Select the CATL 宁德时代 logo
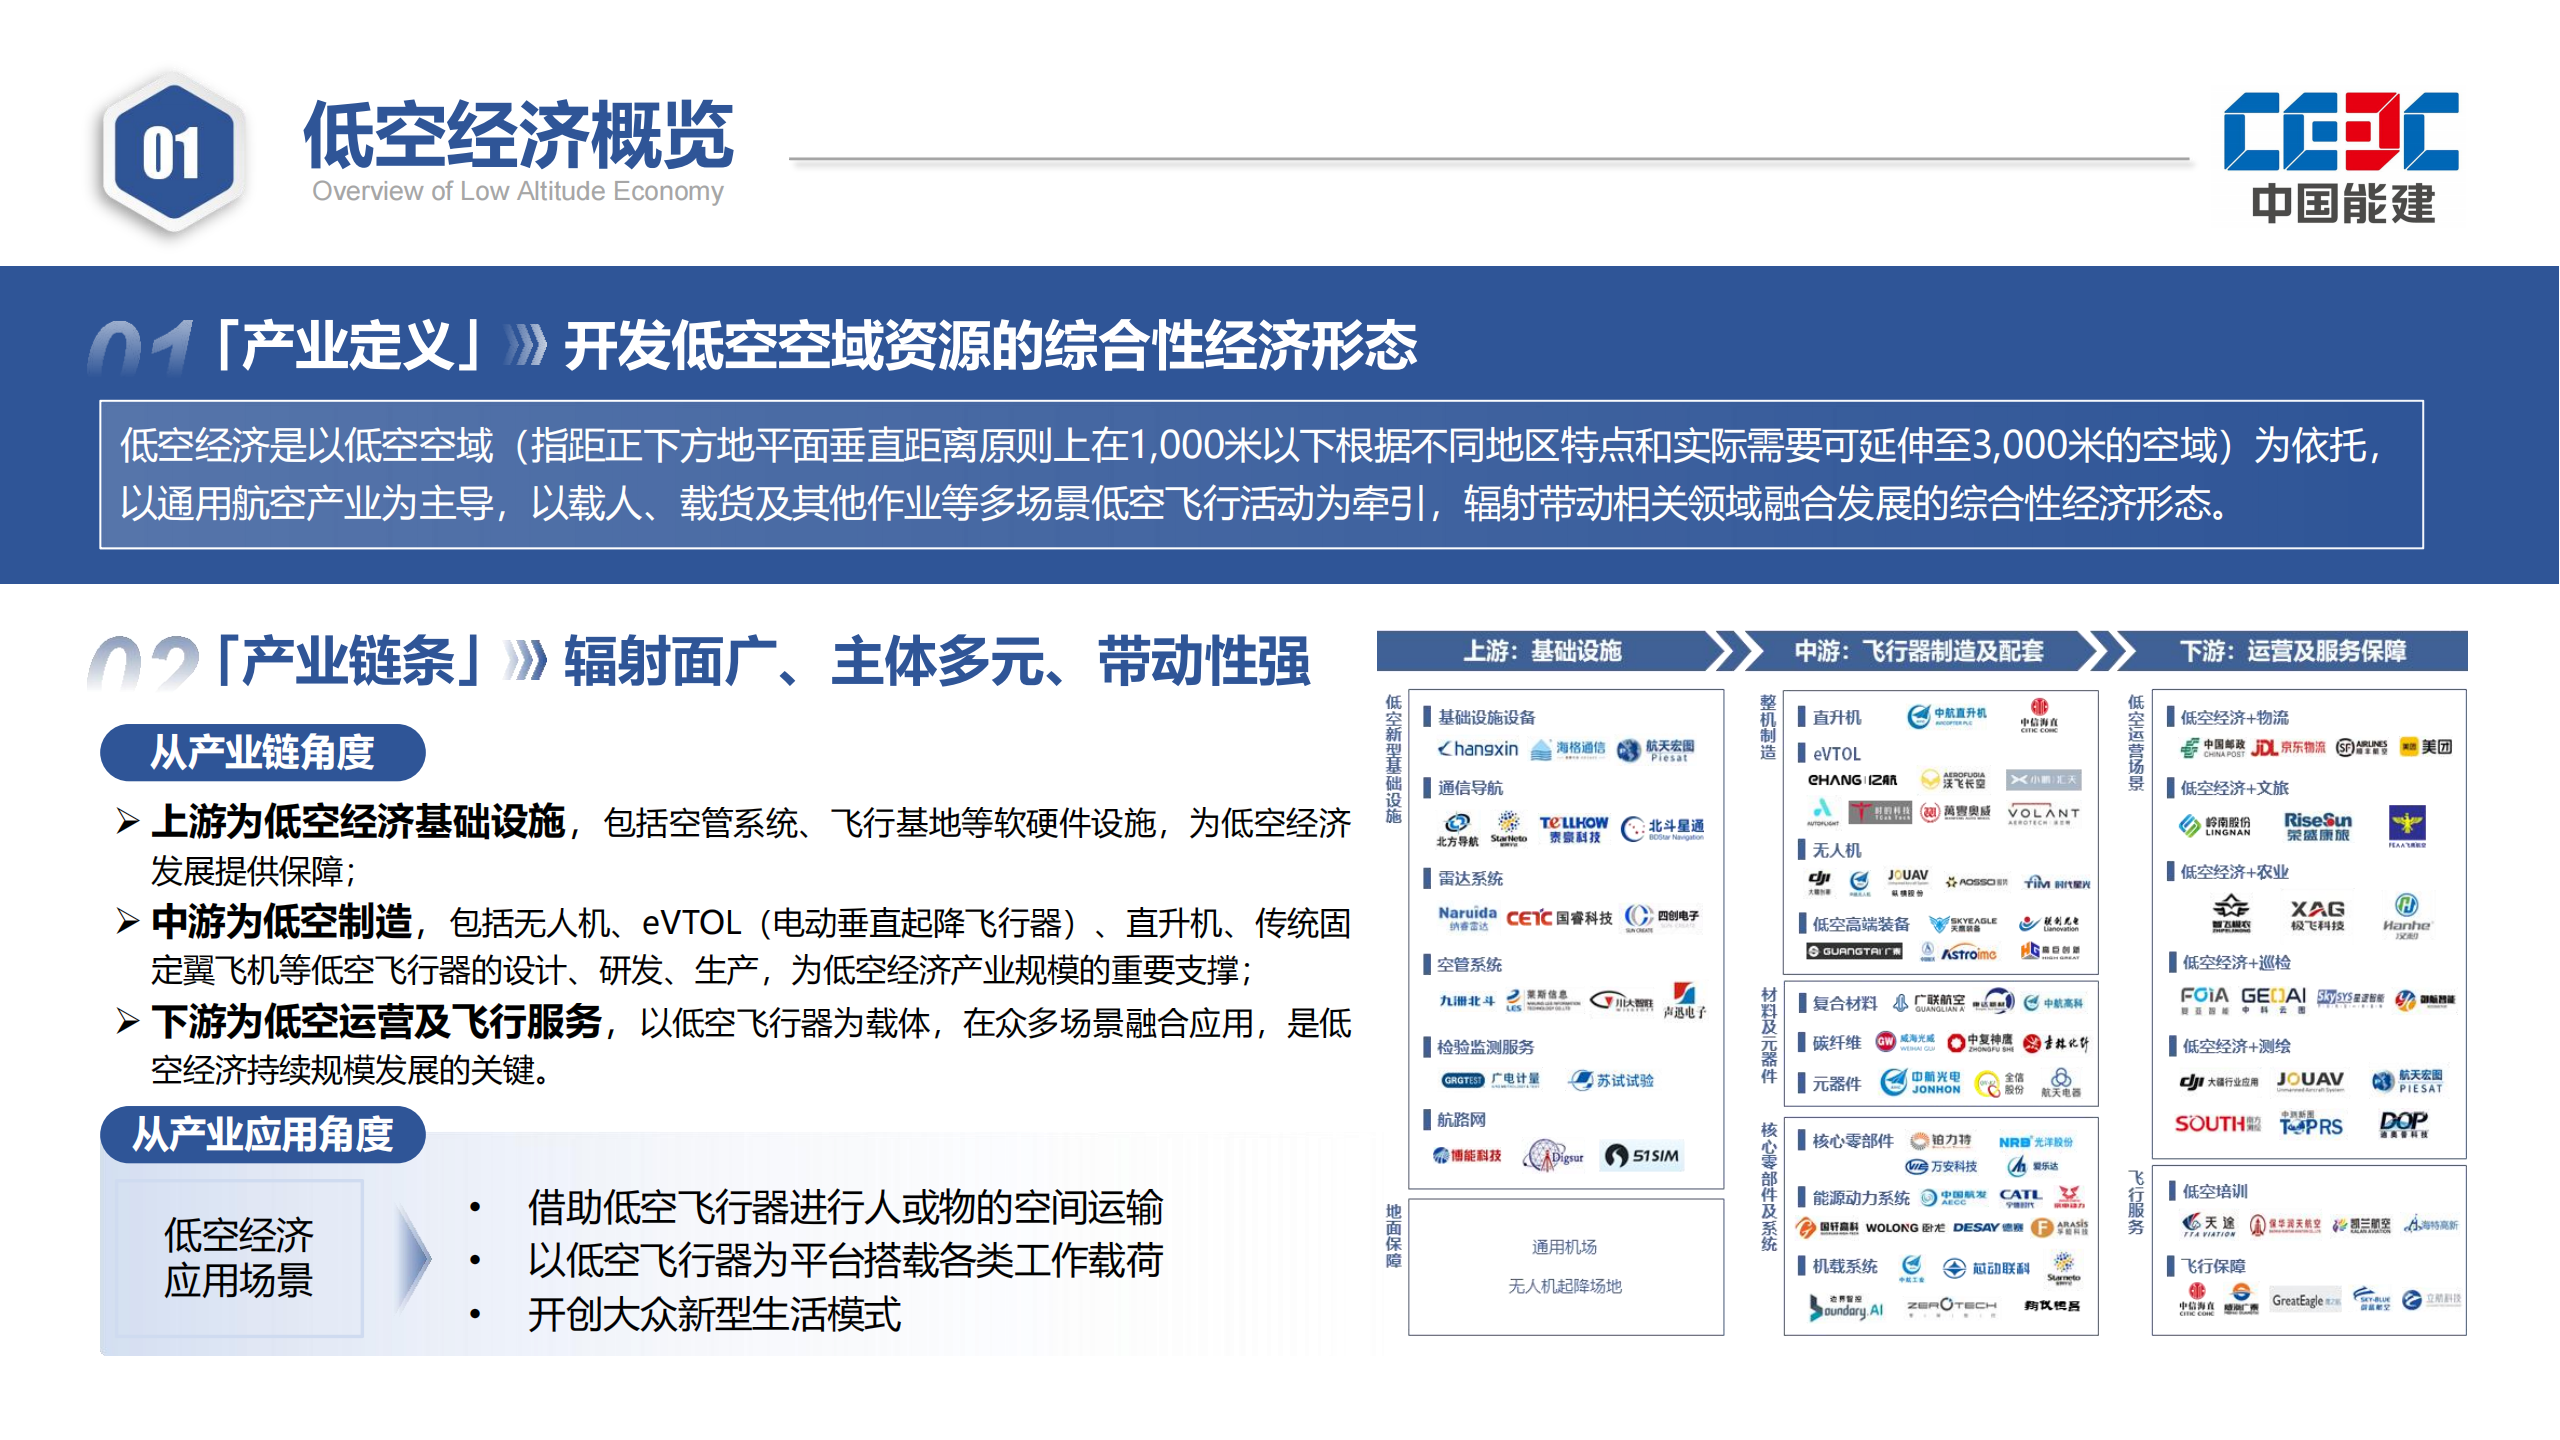2560x1440 pixels. click(2021, 1197)
